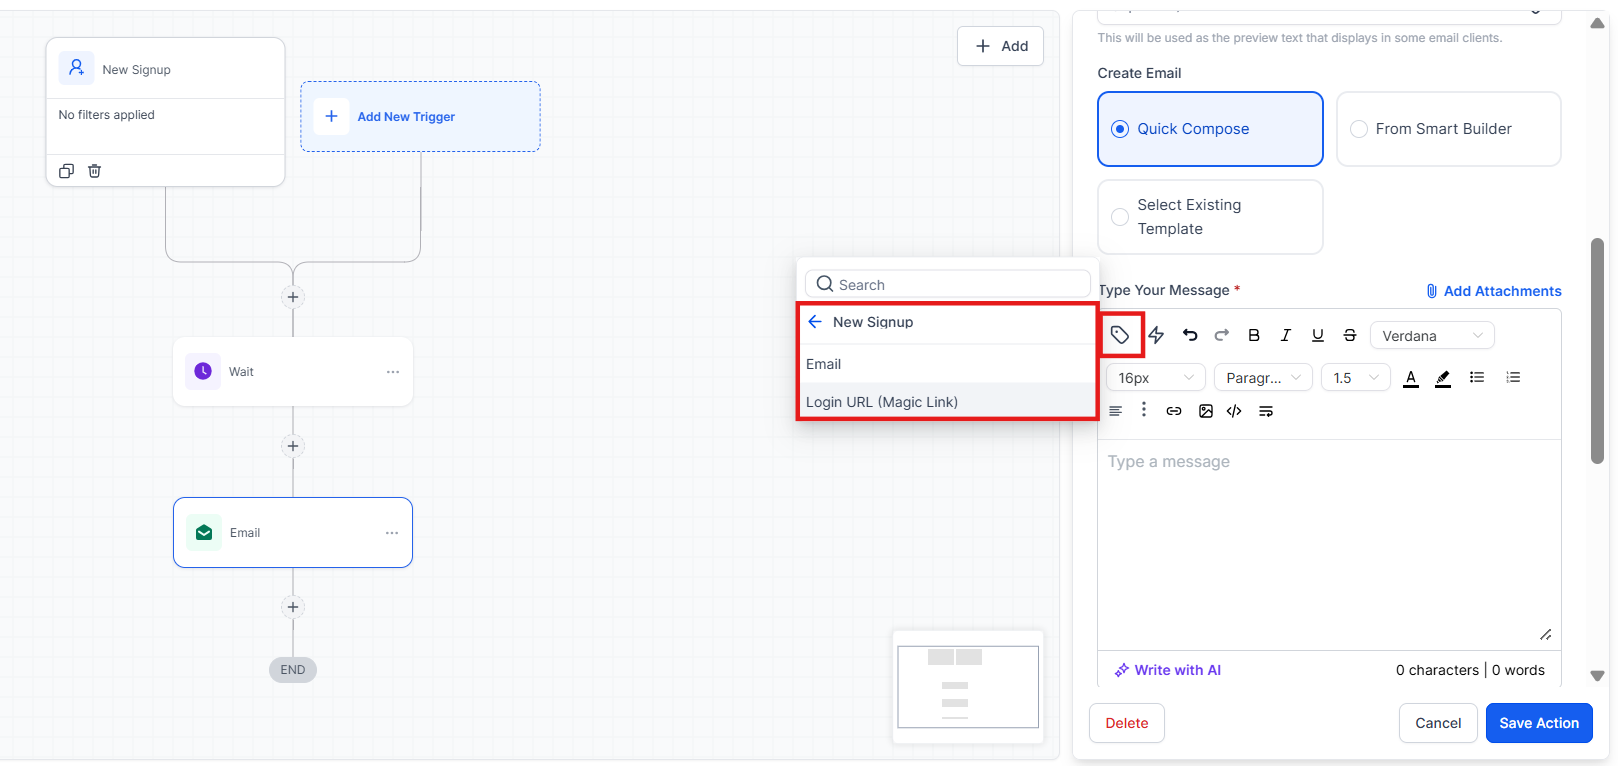Open the custom values tag icon
The width and height of the screenshot is (1618, 766).
1120,335
